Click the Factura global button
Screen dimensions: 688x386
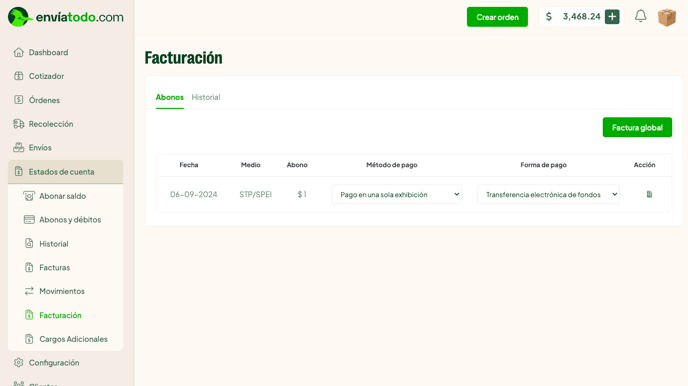(637, 127)
